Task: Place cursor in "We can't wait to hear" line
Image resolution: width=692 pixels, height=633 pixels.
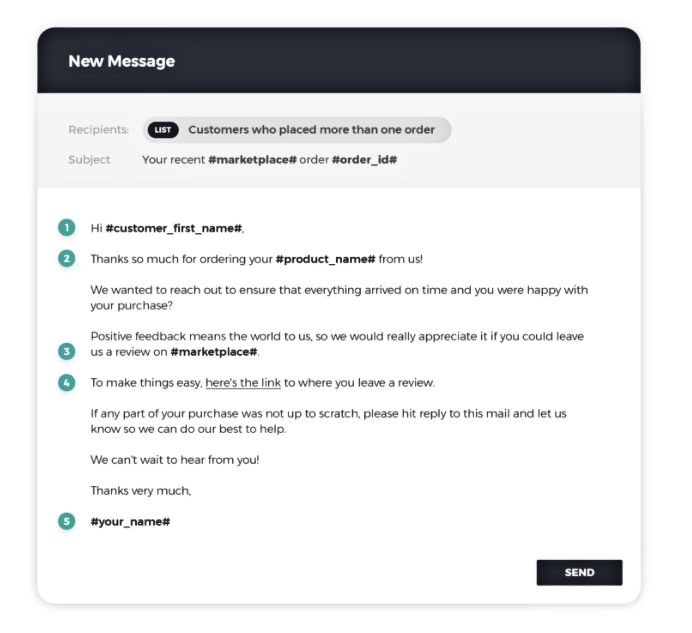Action: [175, 460]
